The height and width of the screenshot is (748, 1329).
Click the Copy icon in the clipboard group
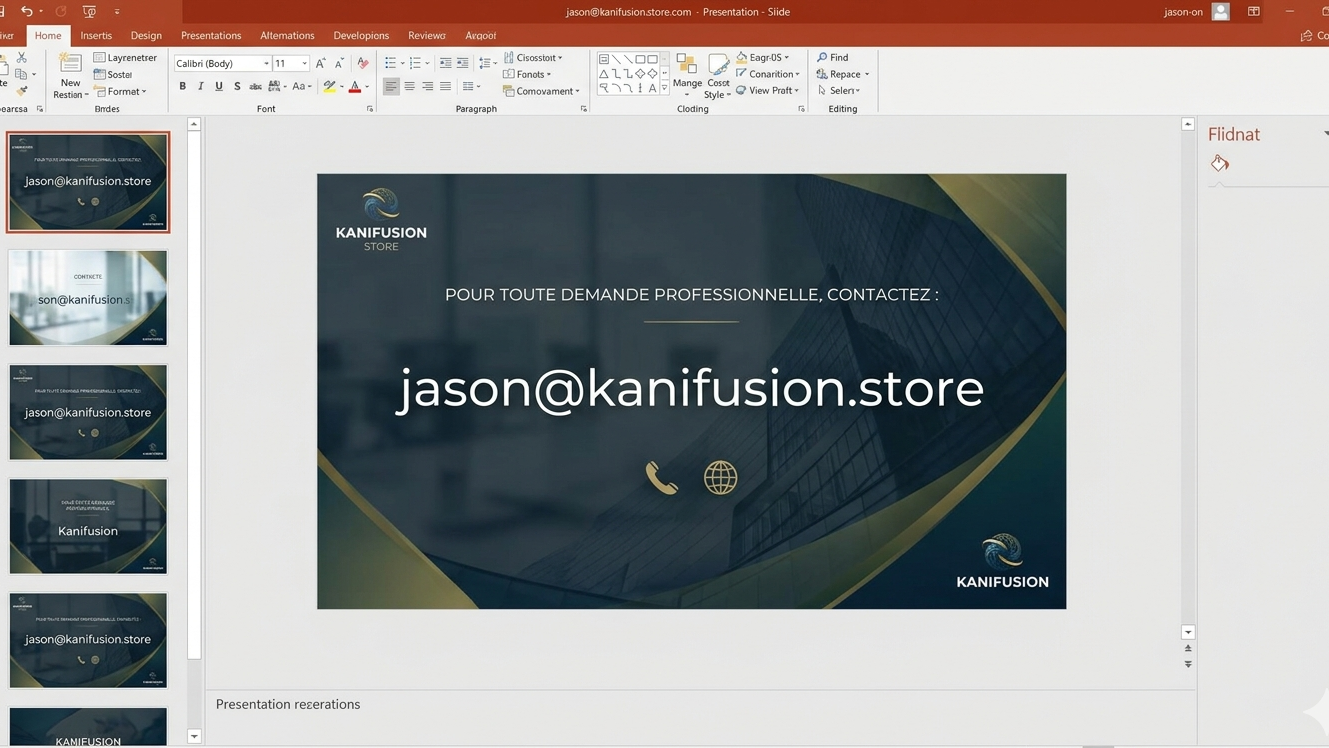click(x=21, y=74)
